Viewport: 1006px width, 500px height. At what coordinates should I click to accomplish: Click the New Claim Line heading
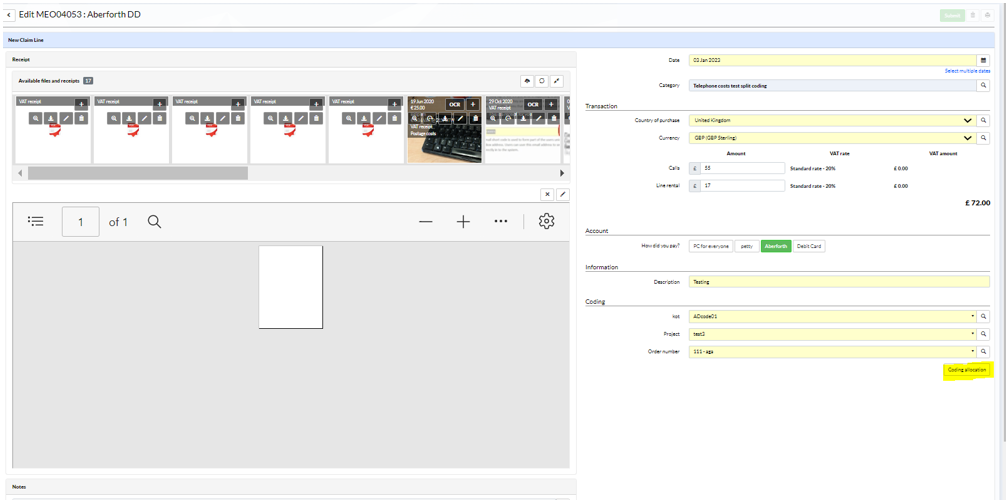(x=26, y=40)
